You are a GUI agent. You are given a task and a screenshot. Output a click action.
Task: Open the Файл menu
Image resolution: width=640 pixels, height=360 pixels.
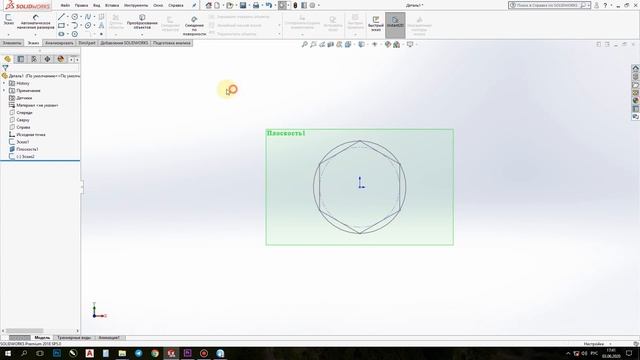65,5
